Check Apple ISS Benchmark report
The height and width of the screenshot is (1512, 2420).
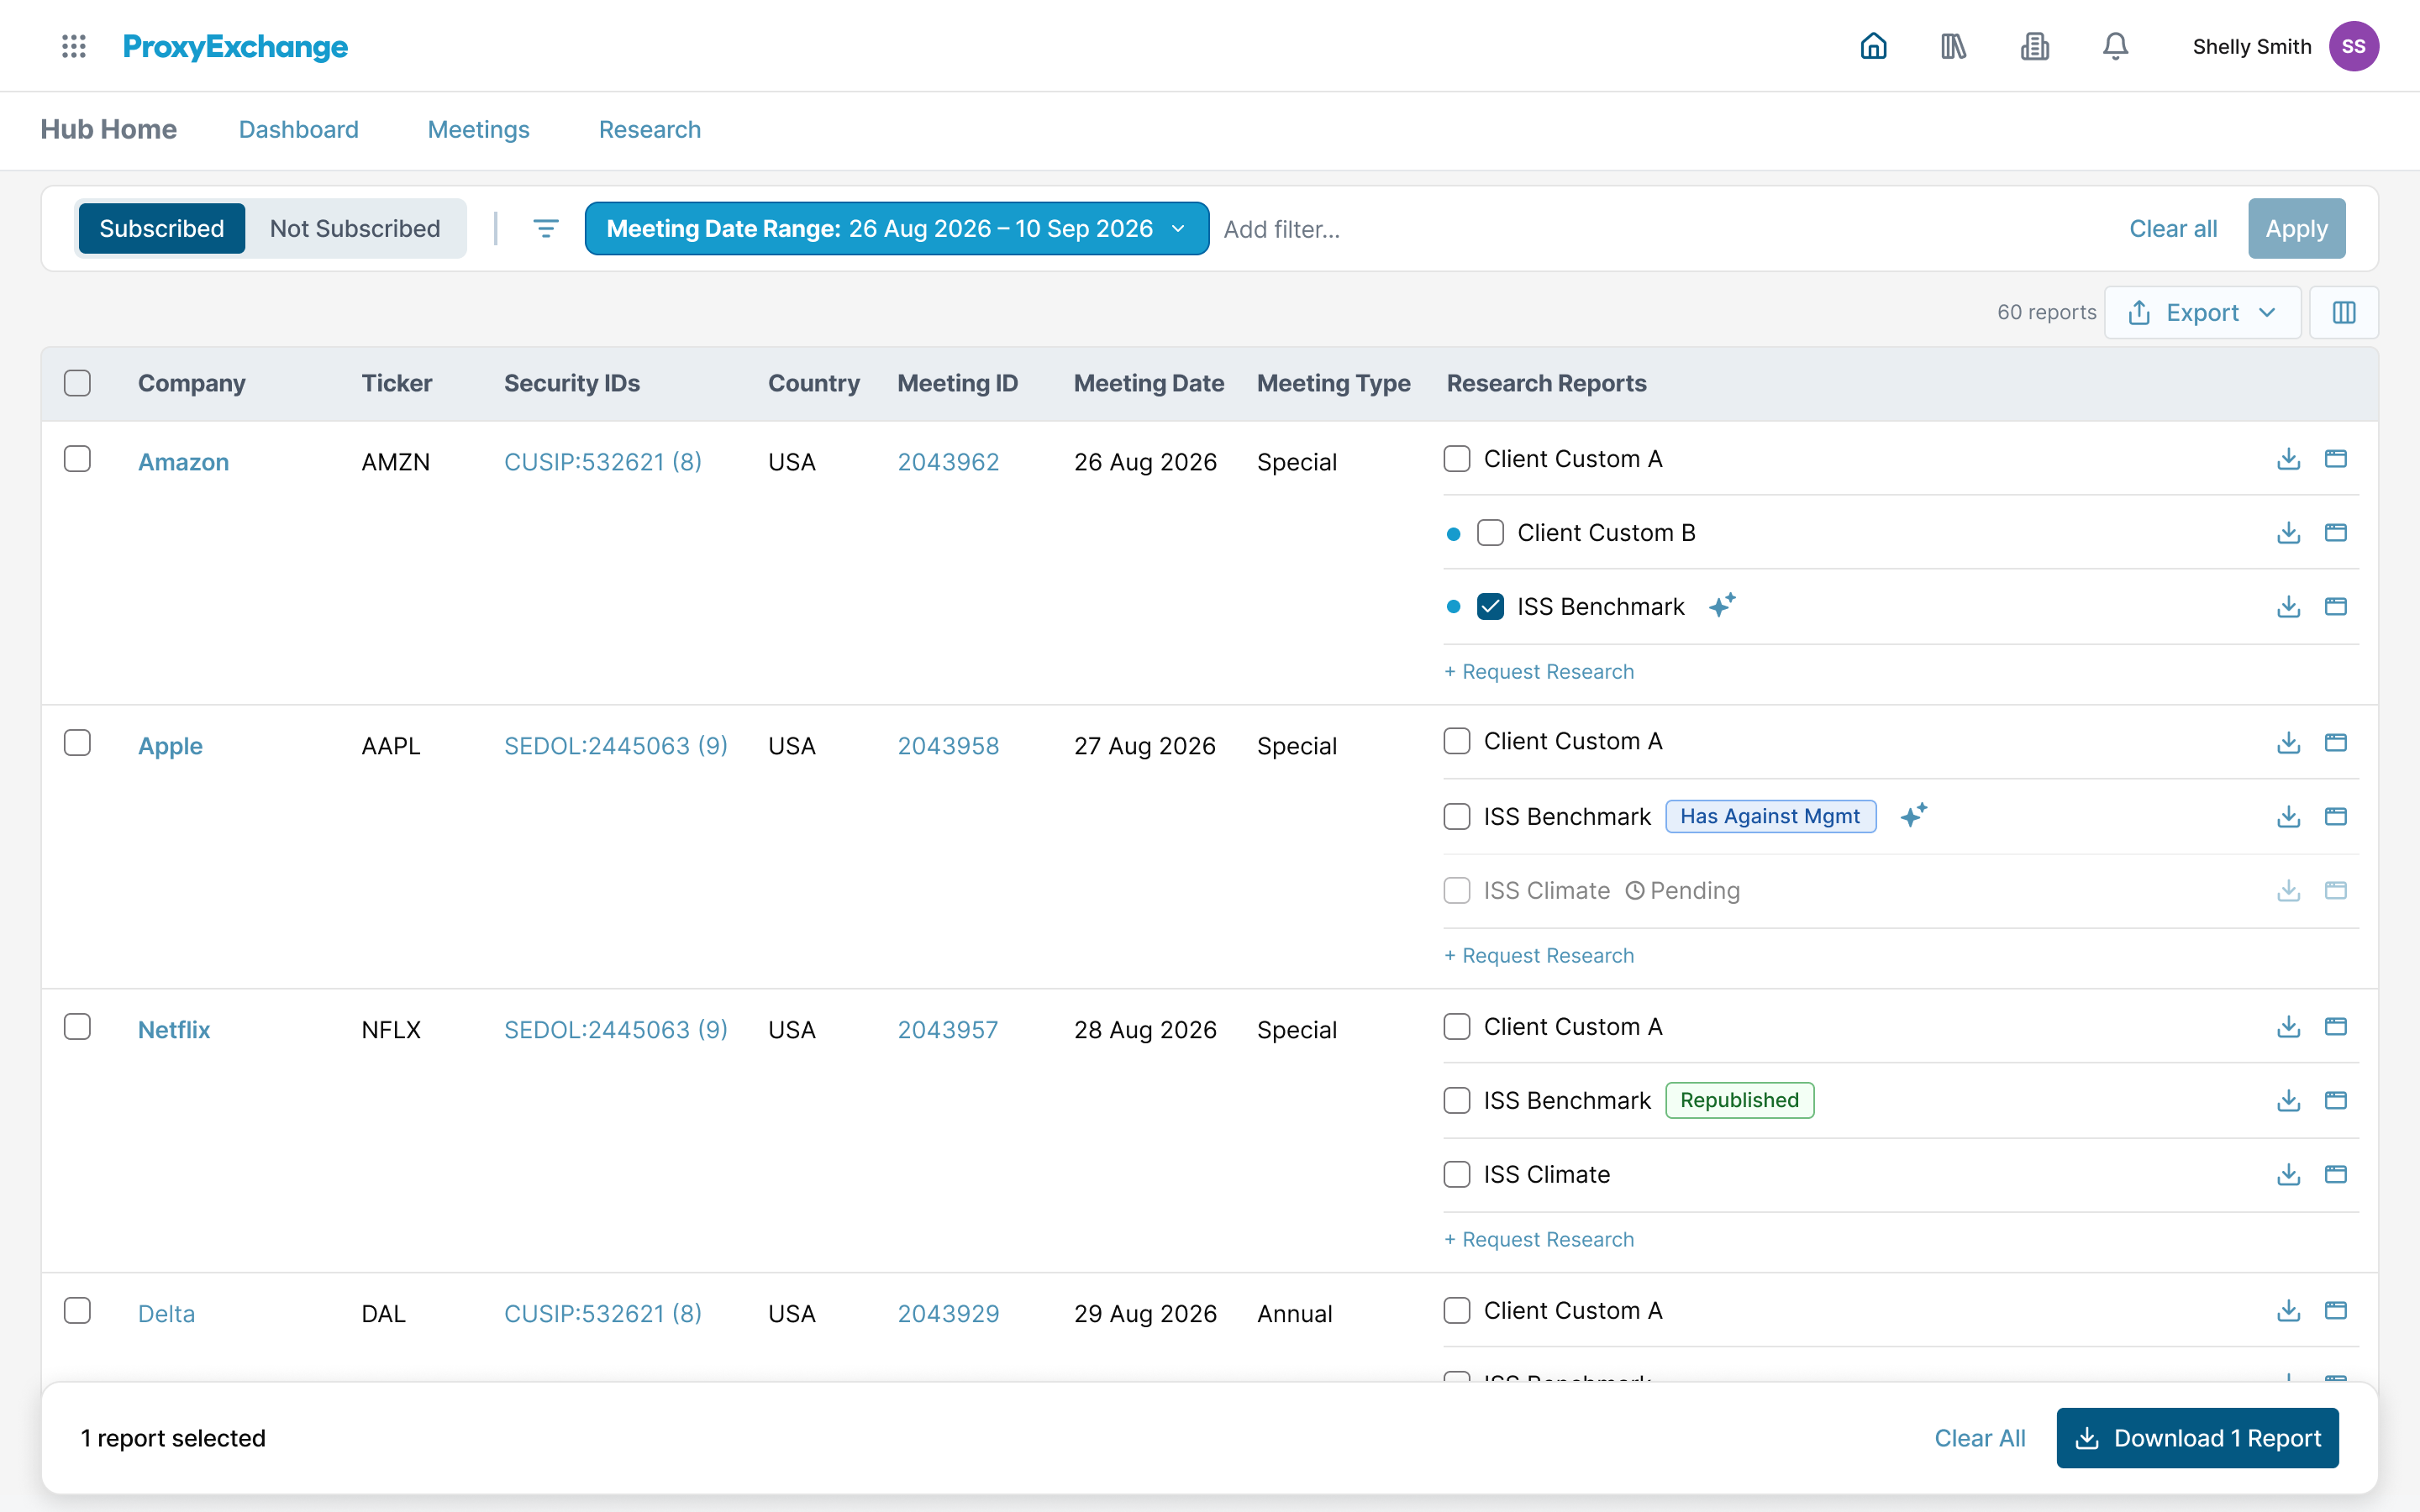point(1457,817)
